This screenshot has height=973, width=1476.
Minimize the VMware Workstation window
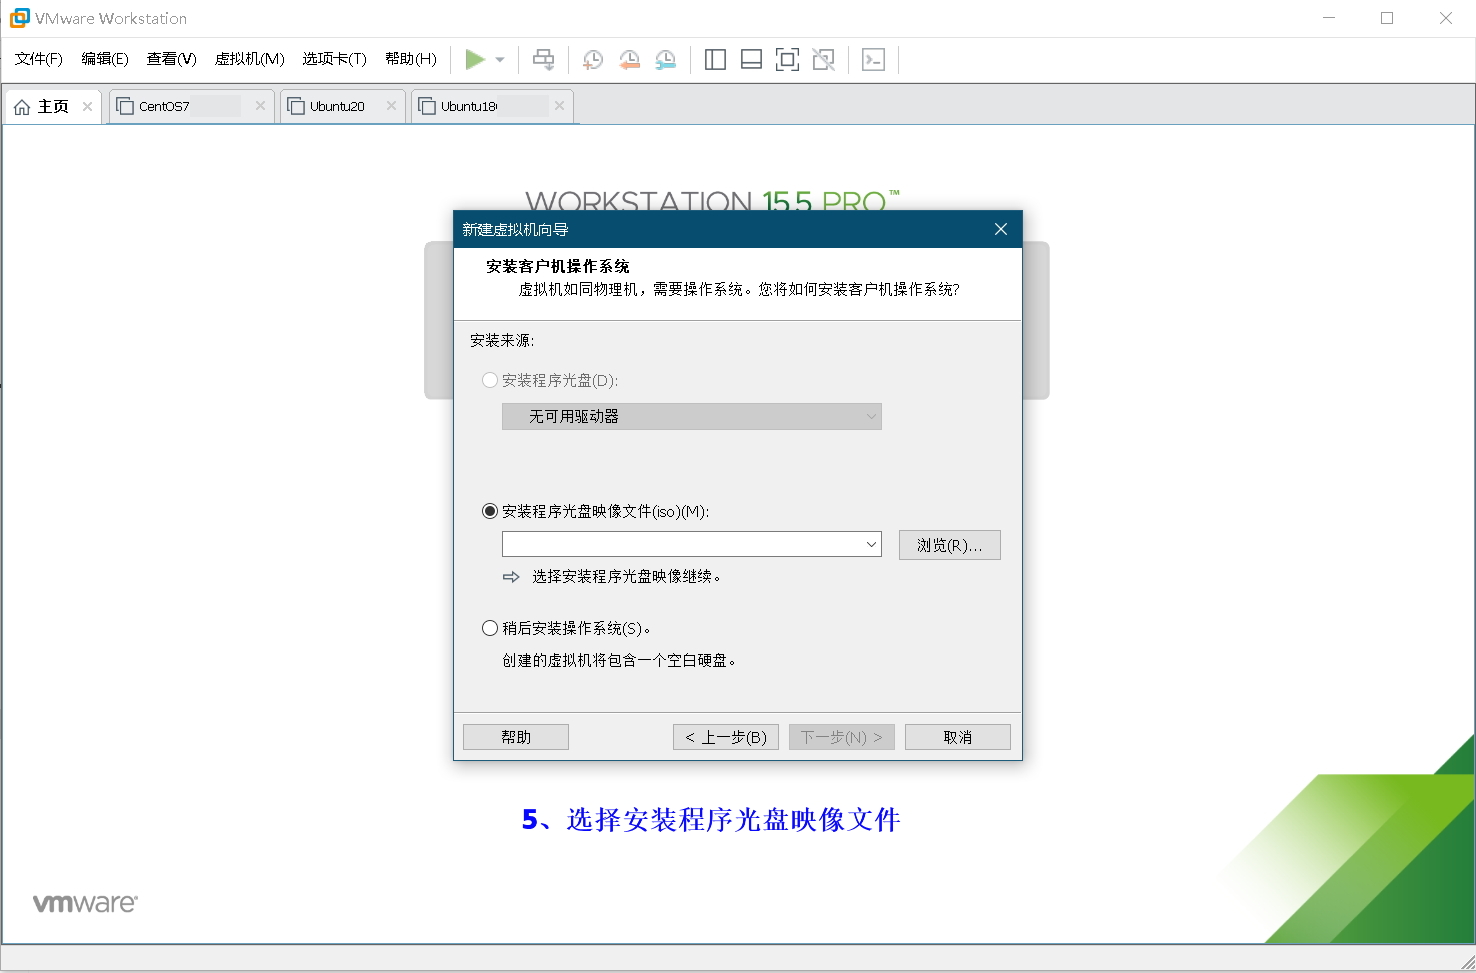coord(1329,18)
